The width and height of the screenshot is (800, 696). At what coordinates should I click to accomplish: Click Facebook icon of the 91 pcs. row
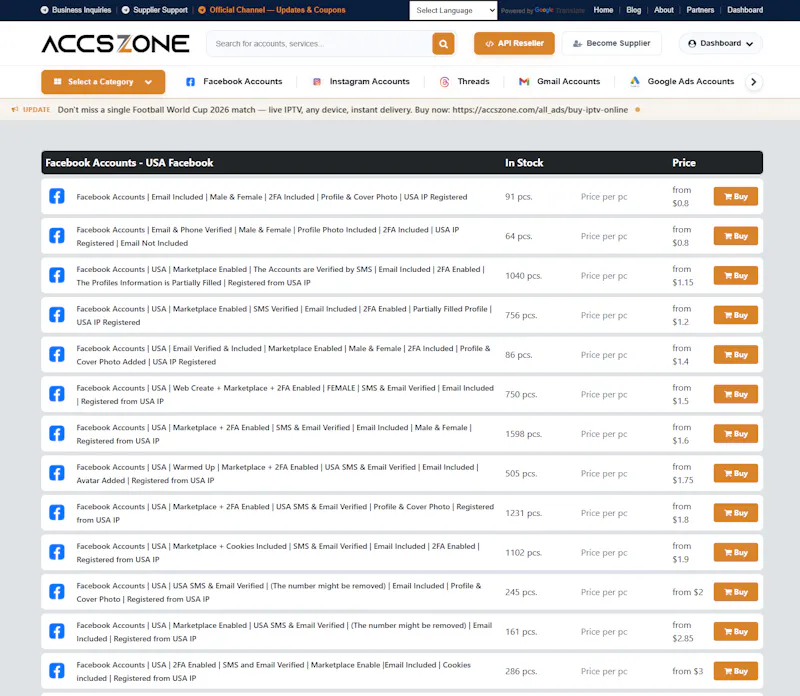click(57, 196)
